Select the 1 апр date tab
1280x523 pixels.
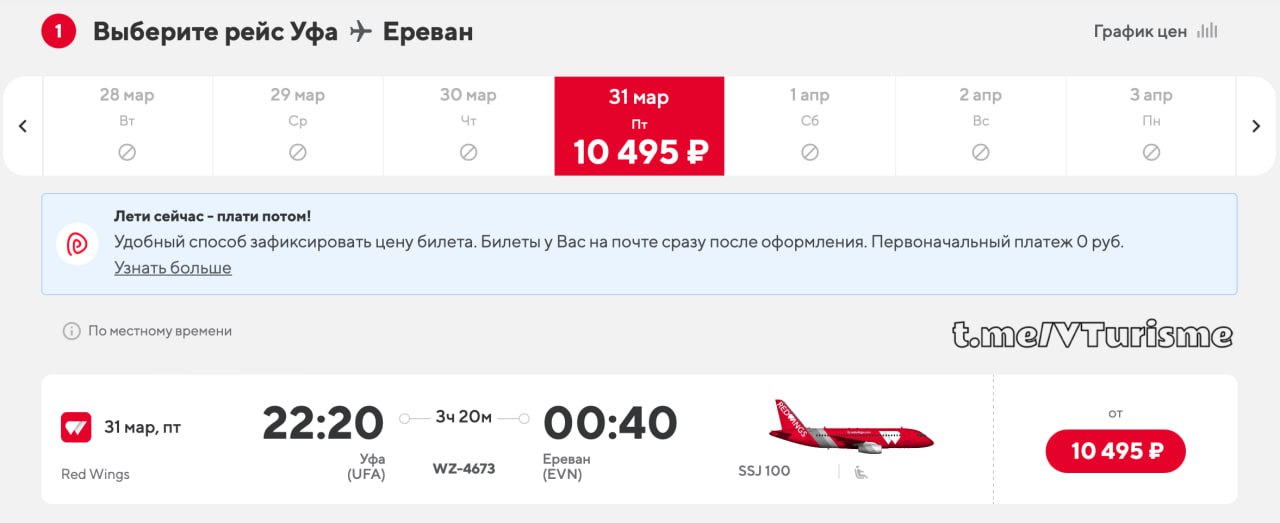point(810,126)
